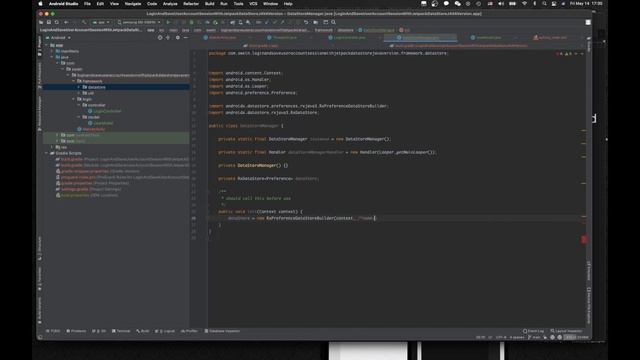Open the Build menu
The image size is (640, 360).
[209, 4]
